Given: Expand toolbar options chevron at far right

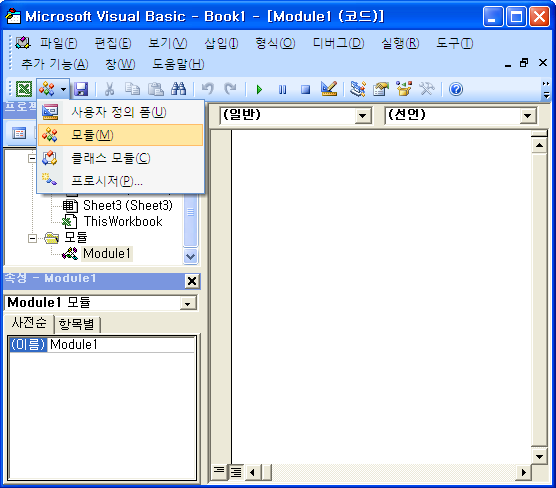Looking at the screenshot, I should (546, 89).
